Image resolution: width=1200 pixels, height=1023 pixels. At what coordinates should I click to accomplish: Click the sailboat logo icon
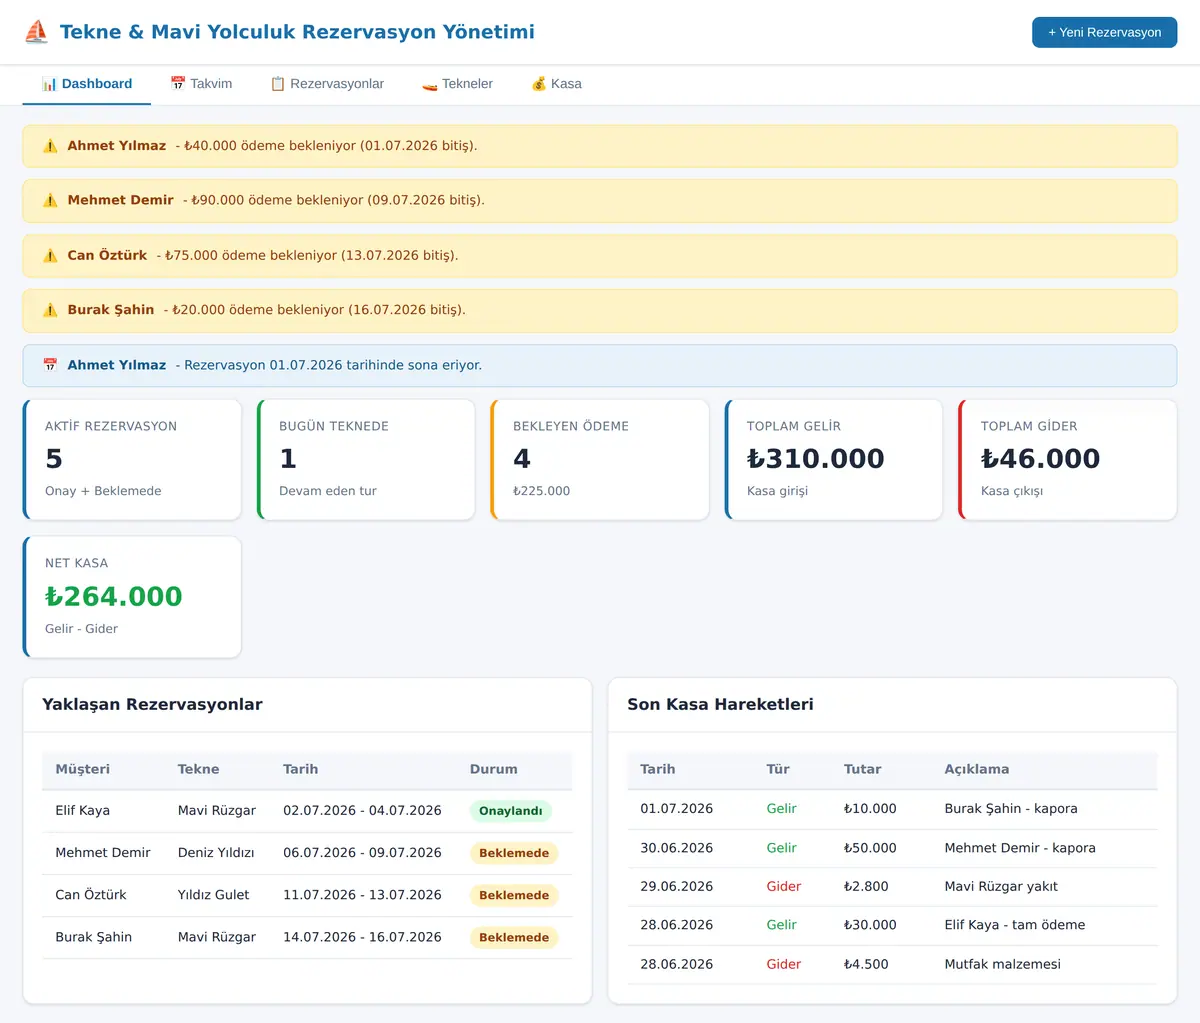(x=36, y=32)
